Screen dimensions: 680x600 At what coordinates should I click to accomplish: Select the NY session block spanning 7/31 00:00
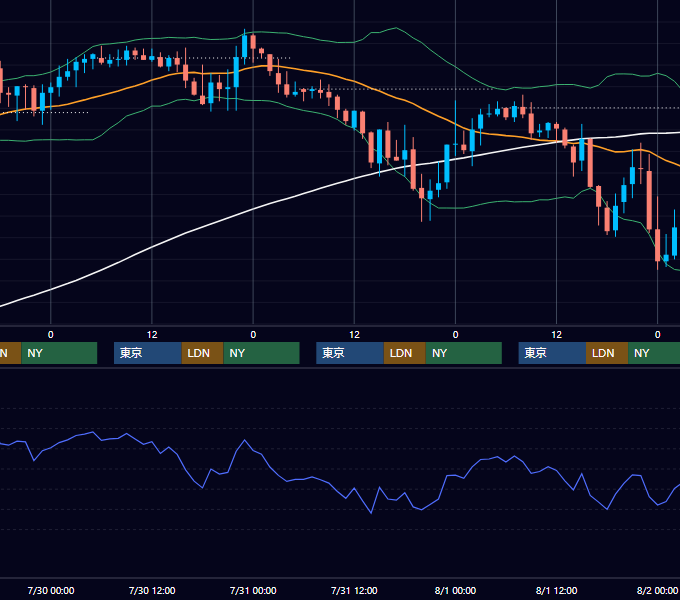262,353
